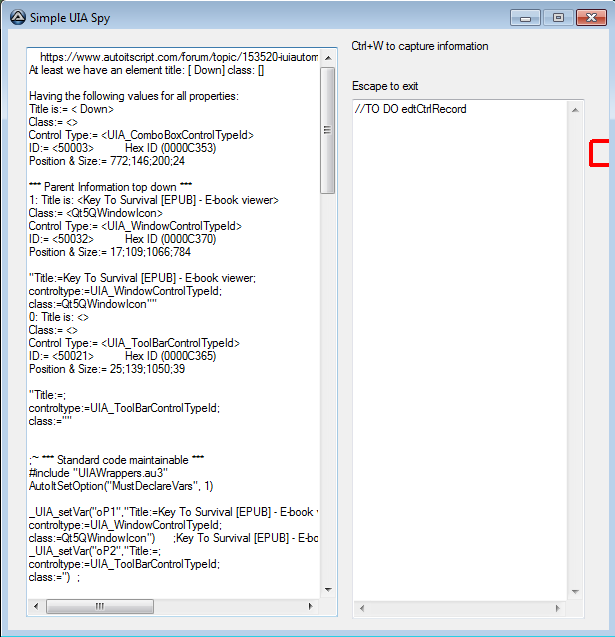The image size is (615, 637).
Task: Click down arrow of left pane scrollbar
Action: point(328,589)
